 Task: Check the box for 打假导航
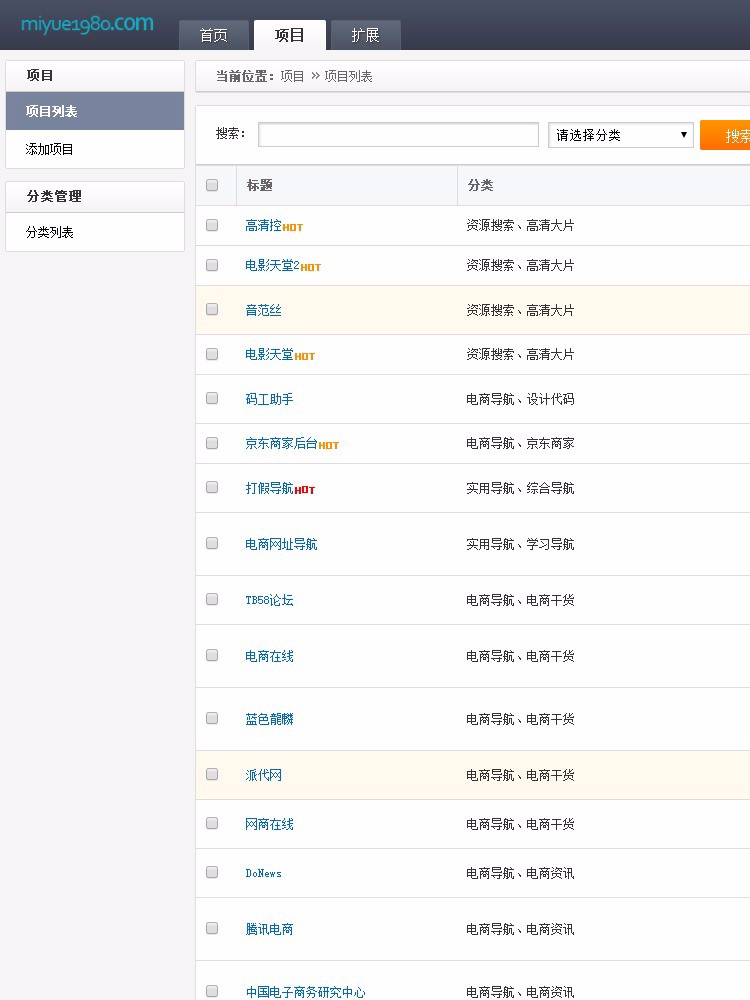pyautogui.click(x=212, y=487)
